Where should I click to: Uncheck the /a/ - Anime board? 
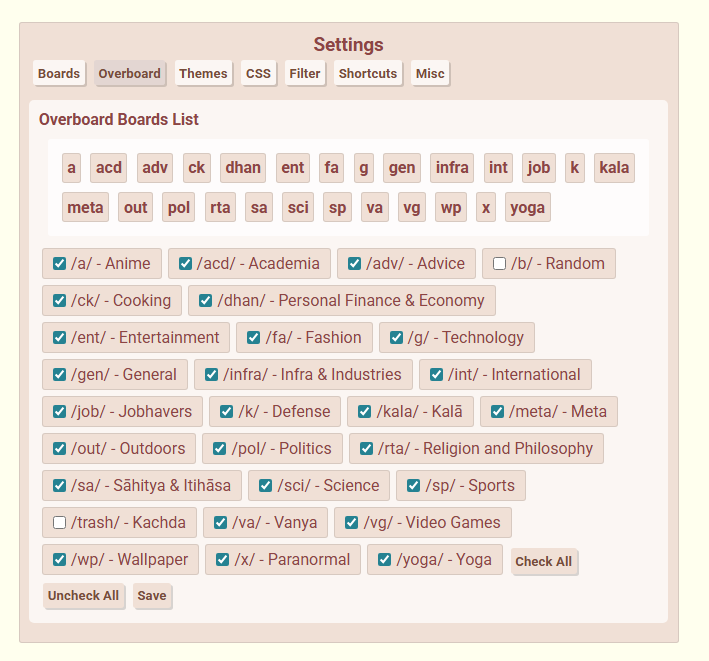(x=60, y=264)
